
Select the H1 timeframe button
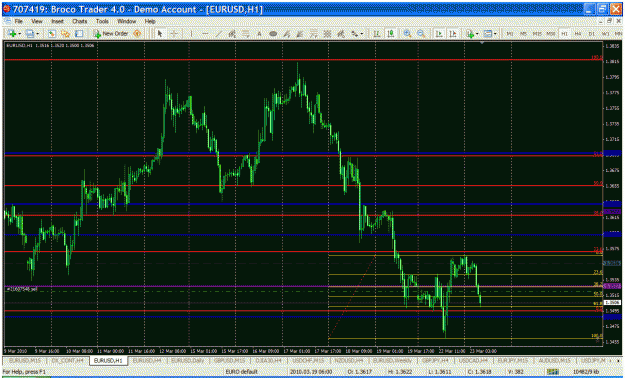coord(564,34)
